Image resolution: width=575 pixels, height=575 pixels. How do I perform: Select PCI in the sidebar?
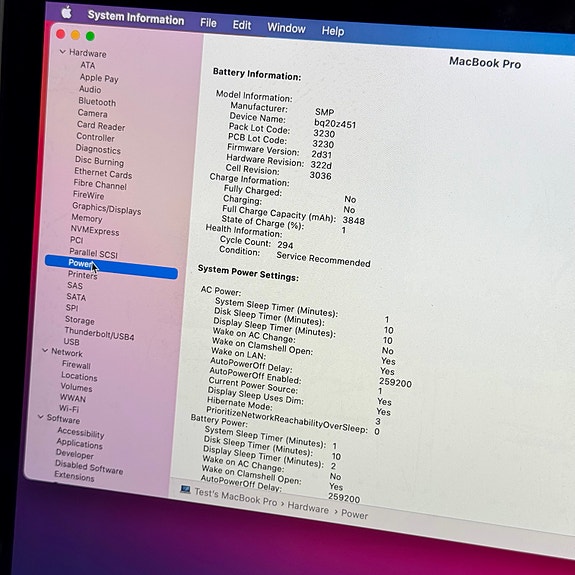click(77, 240)
